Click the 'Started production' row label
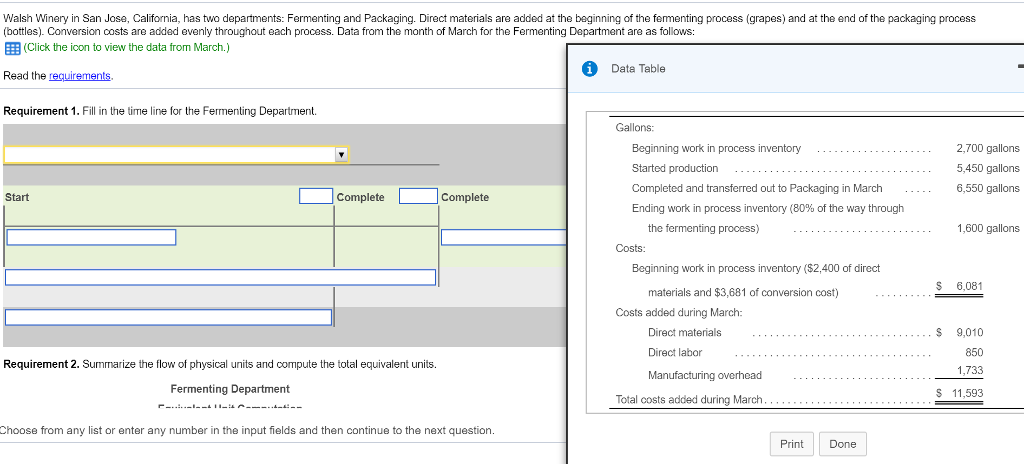This screenshot has width=1024, height=464. point(675,168)
